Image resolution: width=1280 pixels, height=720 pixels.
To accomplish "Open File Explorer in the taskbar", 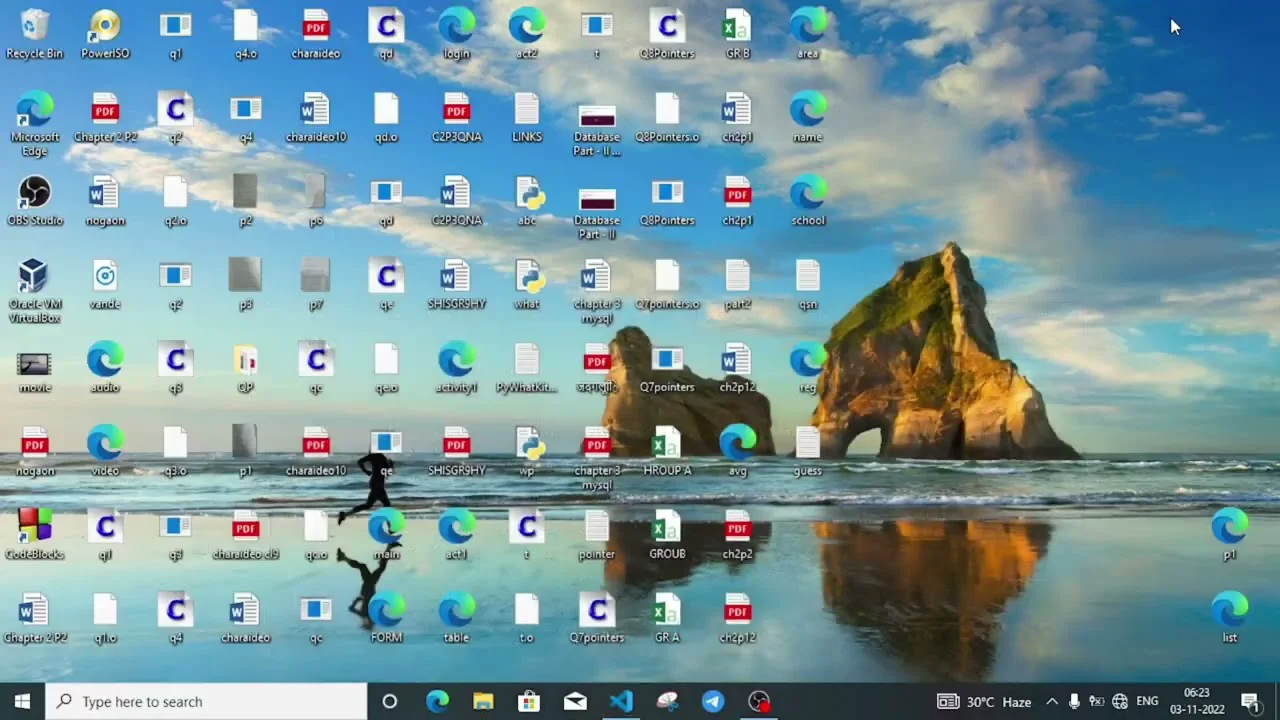I will [483, 702].
